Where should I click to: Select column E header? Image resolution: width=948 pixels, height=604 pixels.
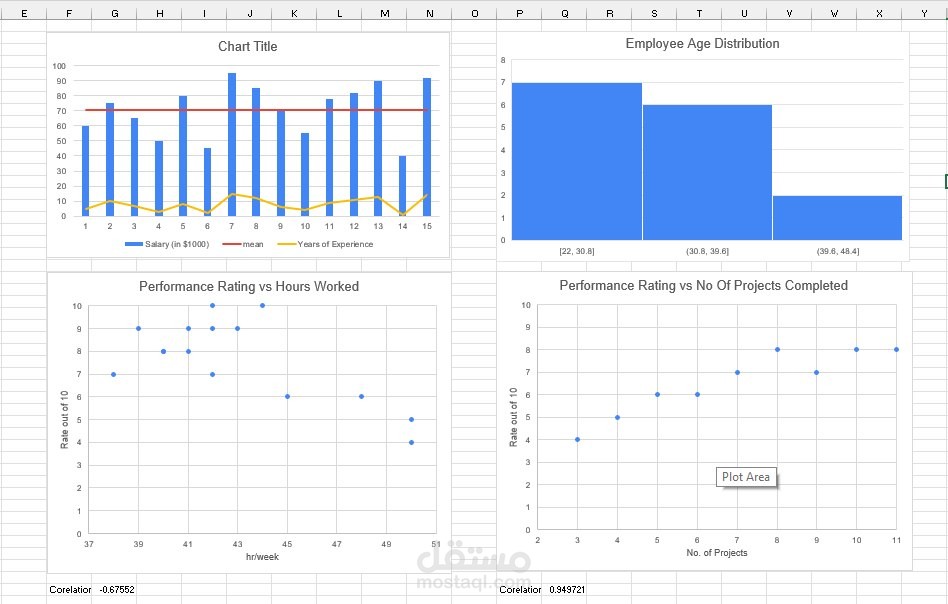(x=24, y=13)
